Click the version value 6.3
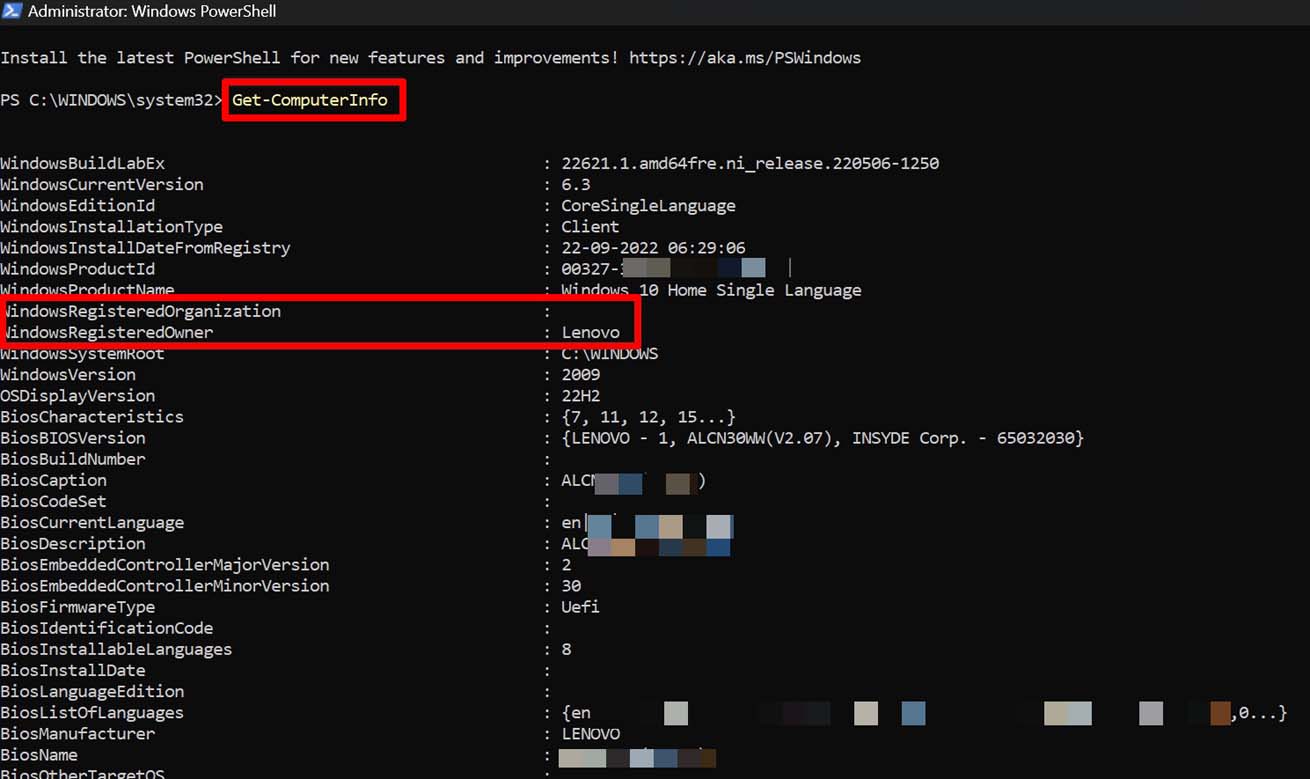Image resolution: width=1310 pixels, height=779 pixels. pos(576,184)
